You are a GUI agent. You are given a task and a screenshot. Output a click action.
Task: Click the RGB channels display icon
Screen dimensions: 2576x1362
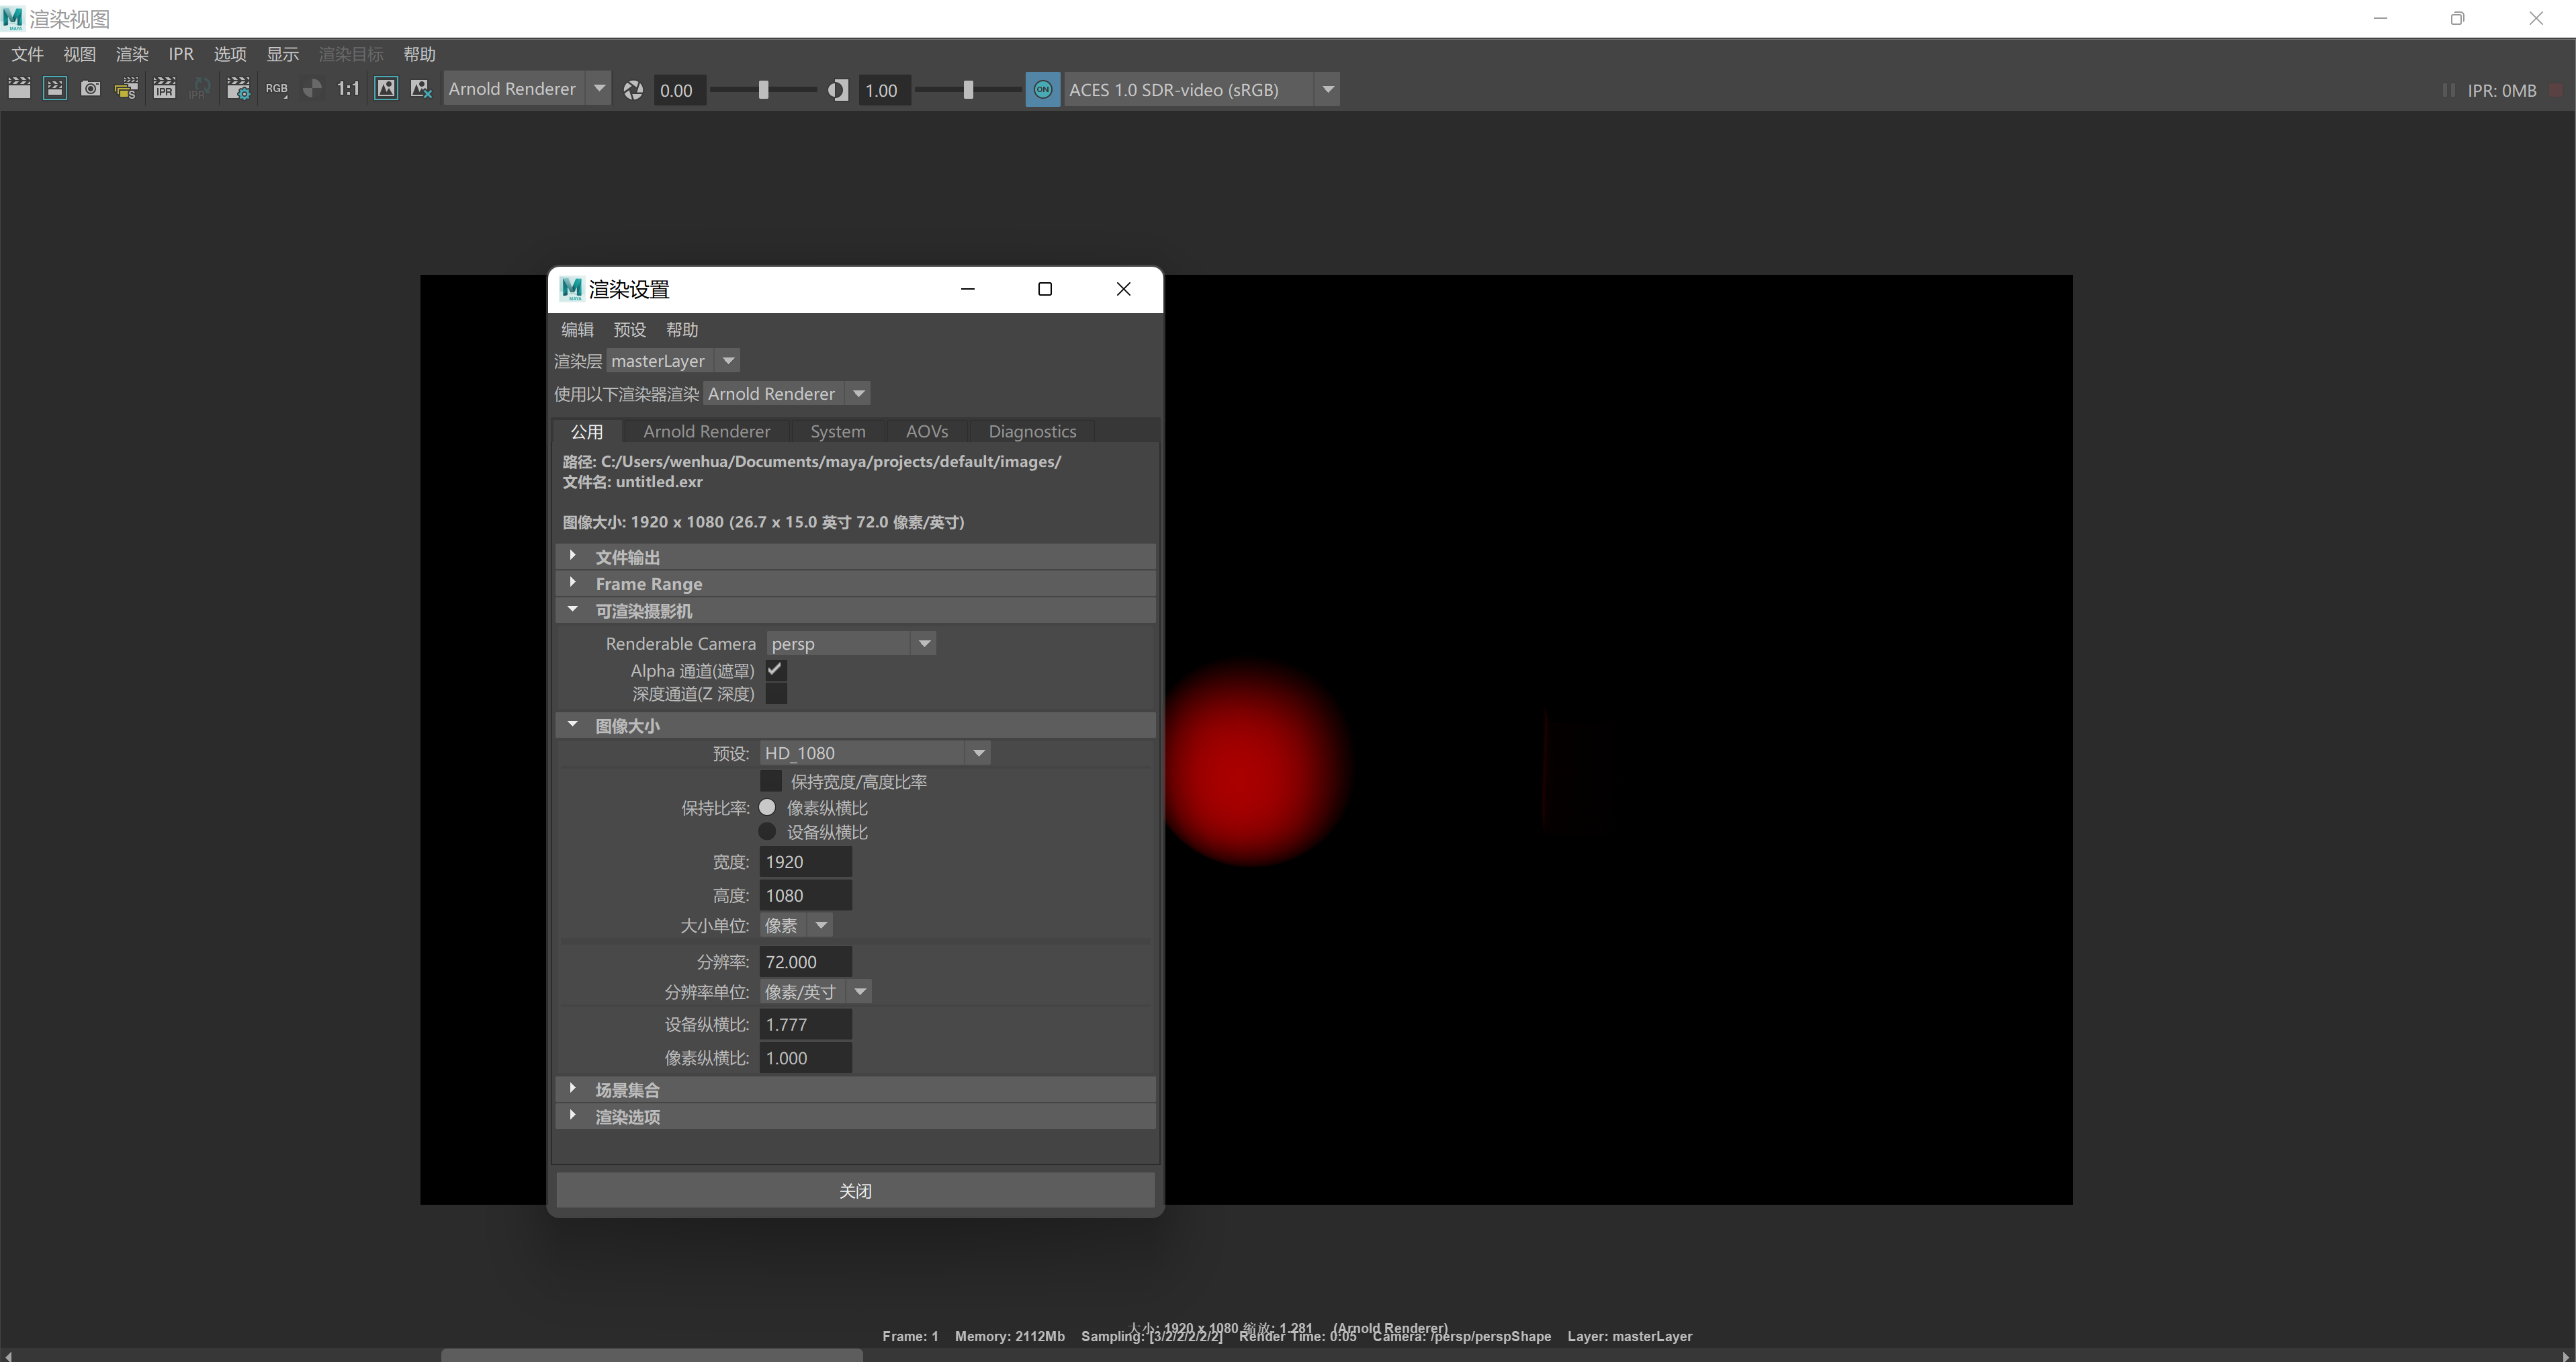(x=276, y=89)
